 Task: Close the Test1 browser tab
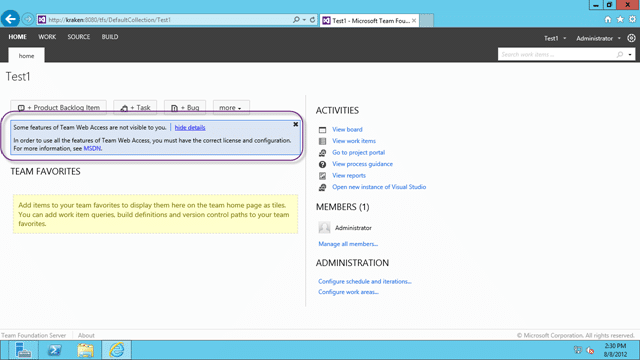point(414,20)
